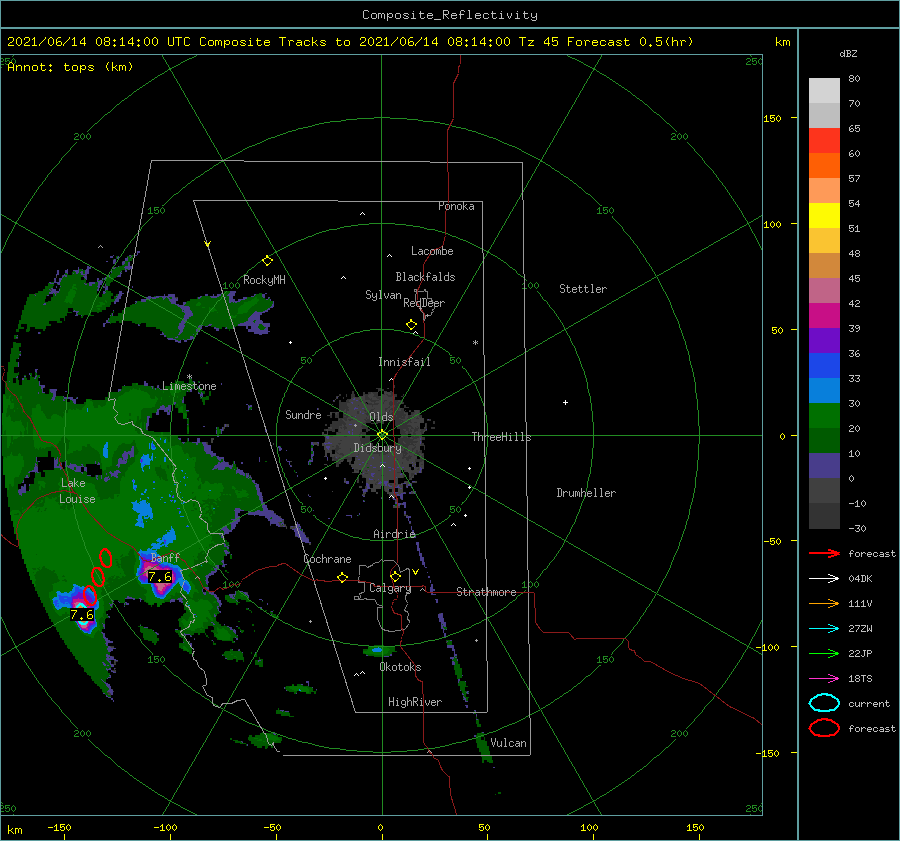The height and width of the screenshot is (841, 900).
Task: Click the white plus marker east of ThreeHills
Action: coord(565,402)
